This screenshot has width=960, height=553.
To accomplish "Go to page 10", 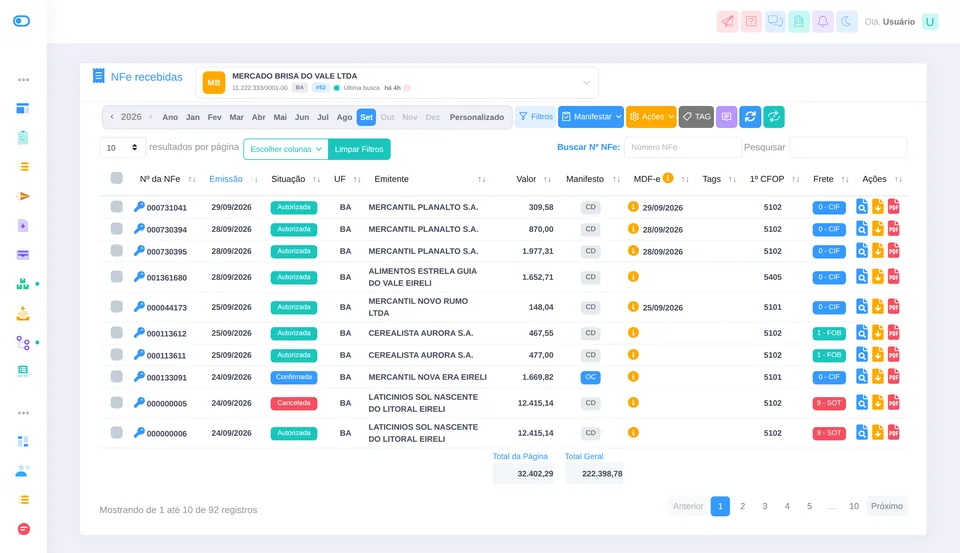I will tap(853, 506).
